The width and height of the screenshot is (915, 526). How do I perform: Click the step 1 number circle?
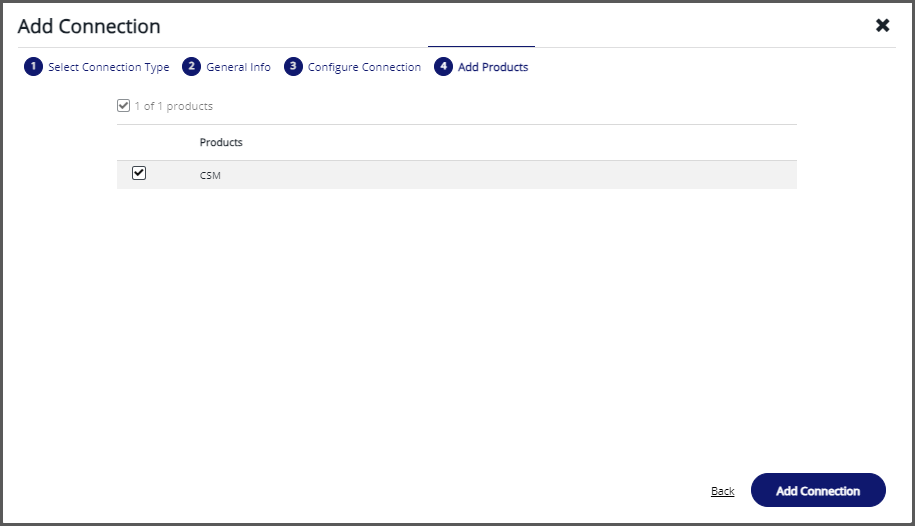tap(34, 67)
